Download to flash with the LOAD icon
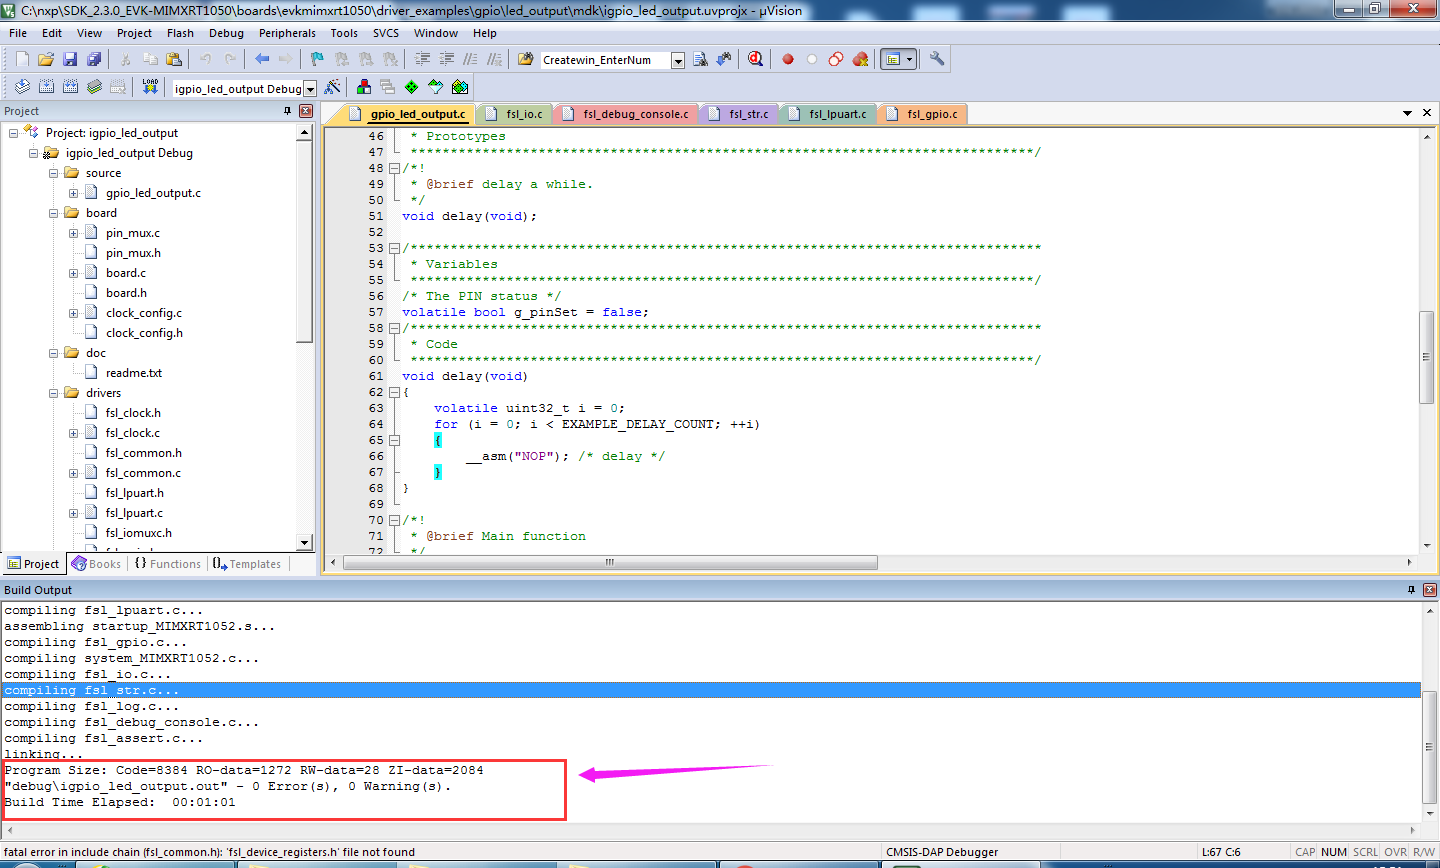Screen dimensions: 1440x868 pos(150,87)
